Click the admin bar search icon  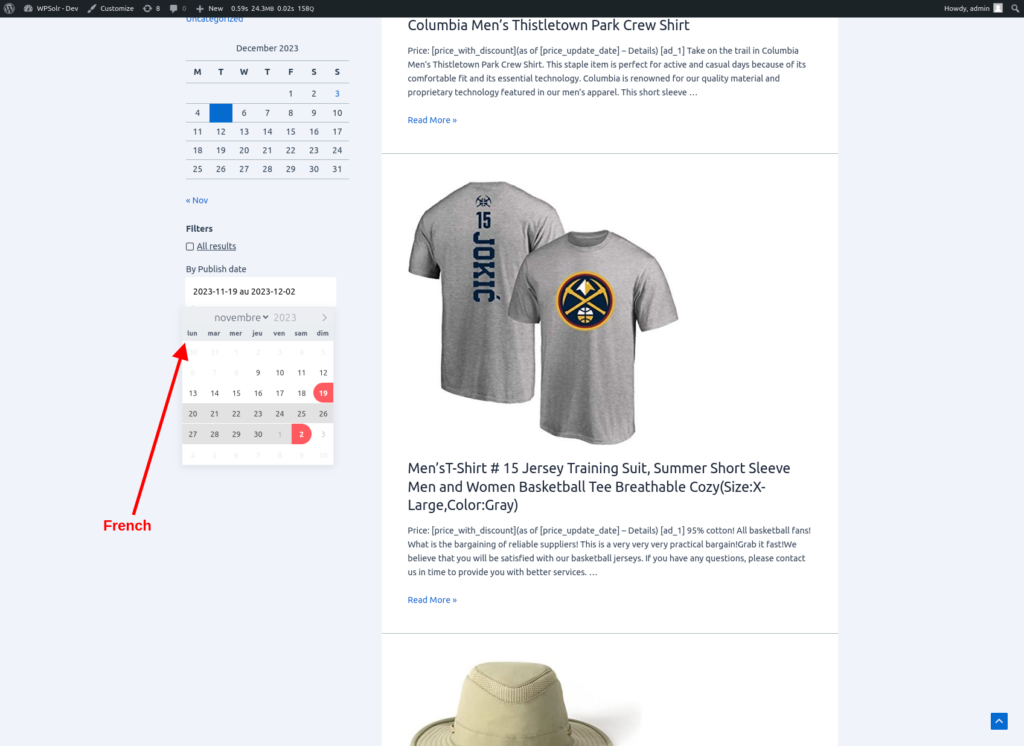(1016, 8)
